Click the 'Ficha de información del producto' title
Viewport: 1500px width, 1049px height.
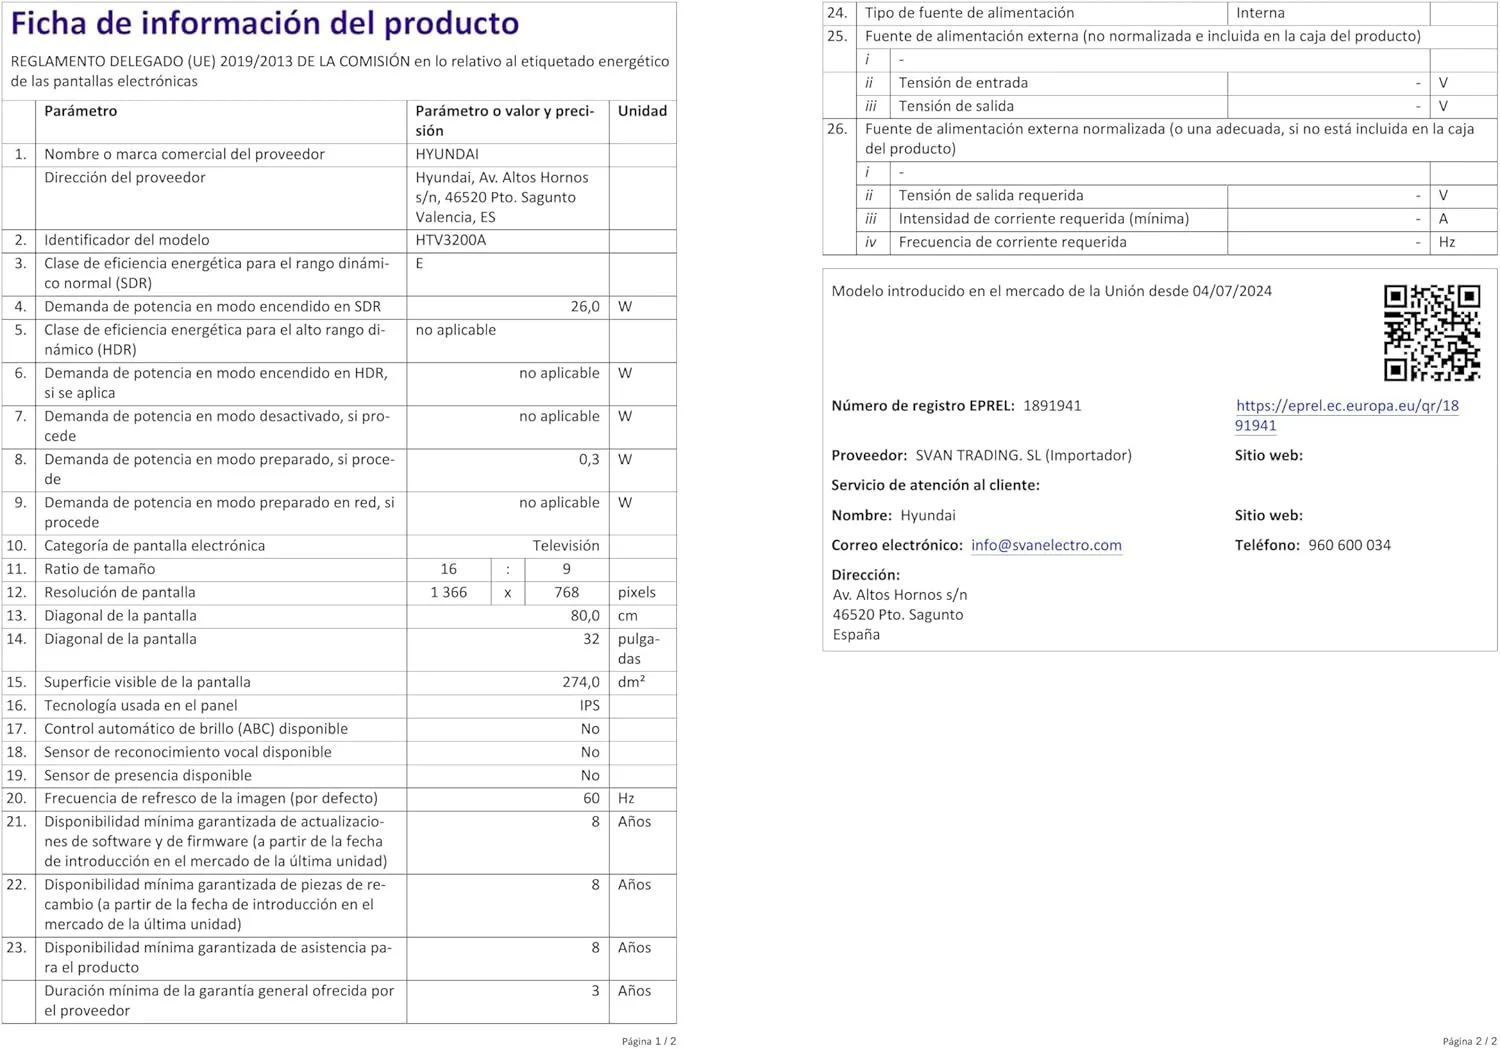[x=265, y=23]
